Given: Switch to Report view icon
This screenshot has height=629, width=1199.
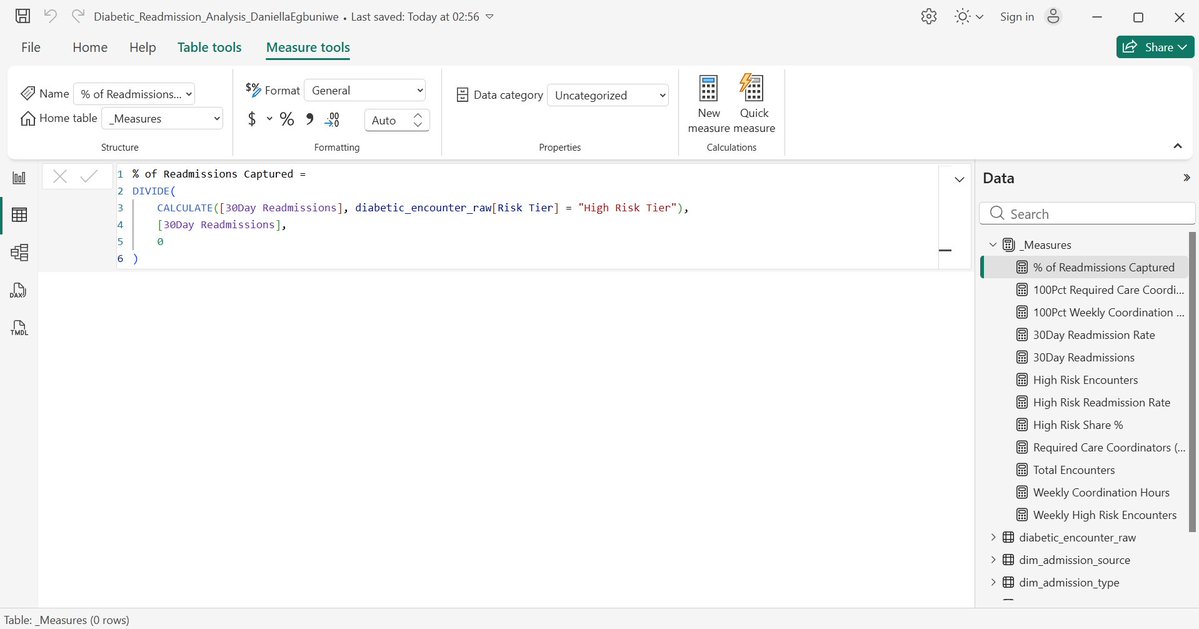Looking at the screenshot, I should pyautogui.click(x=19, y=178).
